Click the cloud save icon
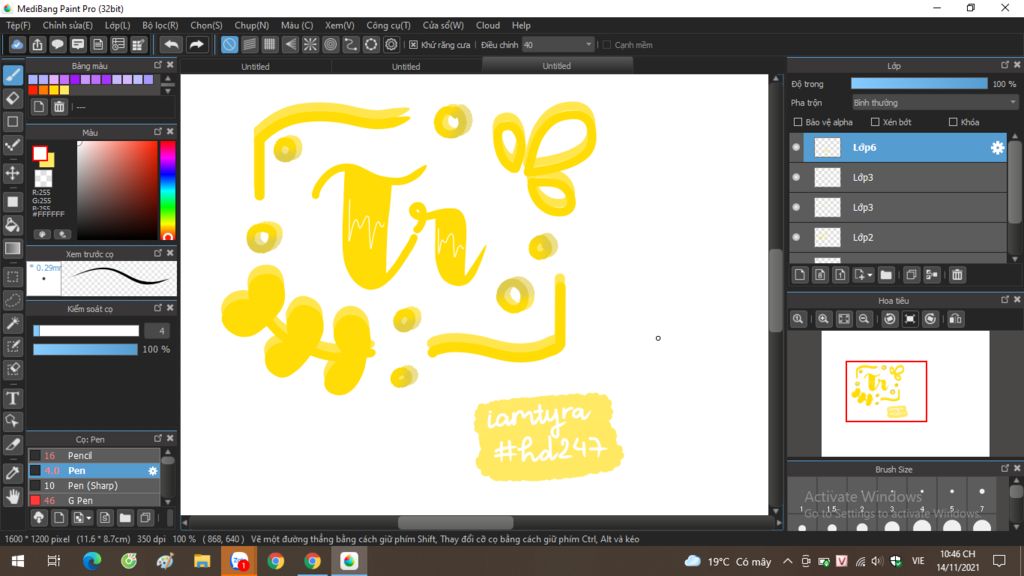Screen dimensions: 1024x576 pos(17,44)
